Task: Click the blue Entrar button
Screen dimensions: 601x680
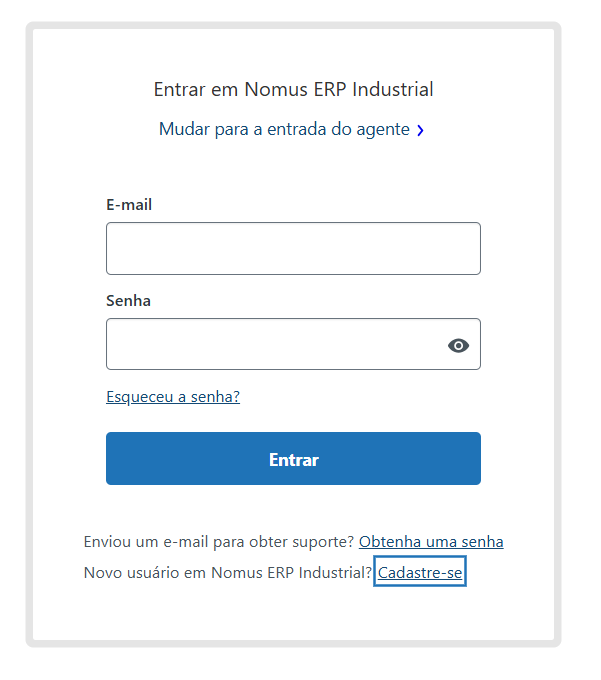Action: [293, 458]
